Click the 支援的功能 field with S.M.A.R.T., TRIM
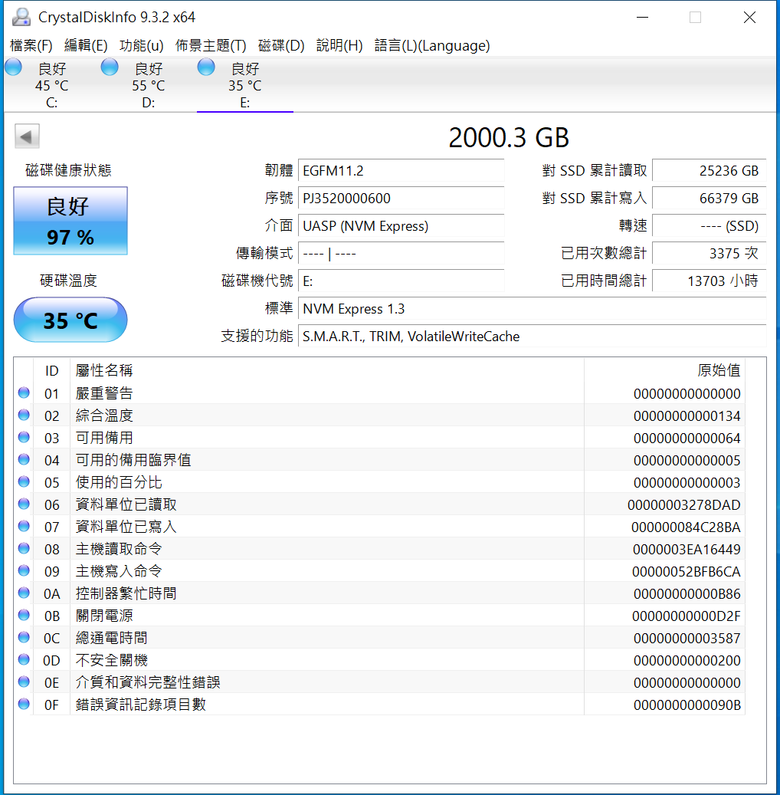780x795 pixels. [x=532, y=336]
